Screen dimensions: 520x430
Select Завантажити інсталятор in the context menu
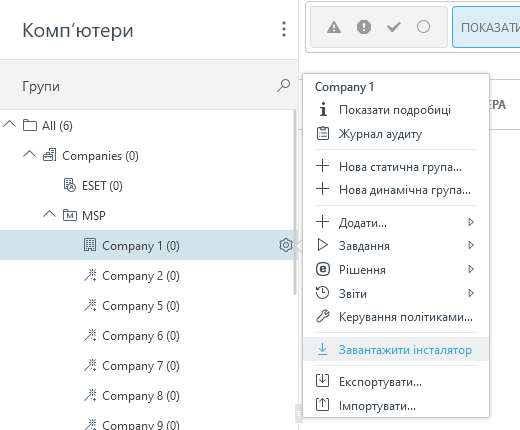coord(396,350)
